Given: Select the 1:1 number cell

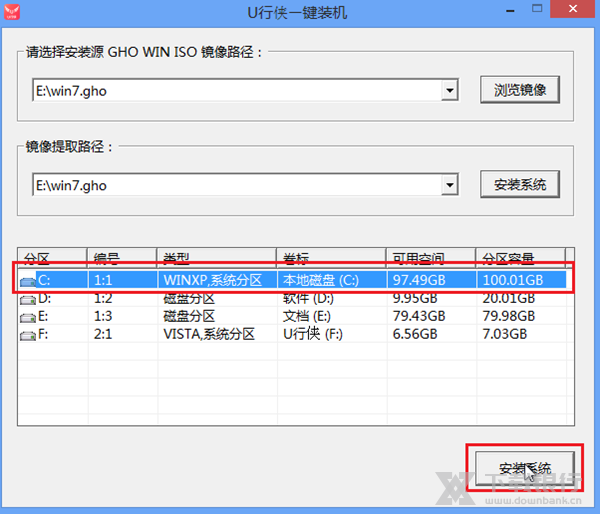Looking at the screenshot, I should click(x=123, y=280).
